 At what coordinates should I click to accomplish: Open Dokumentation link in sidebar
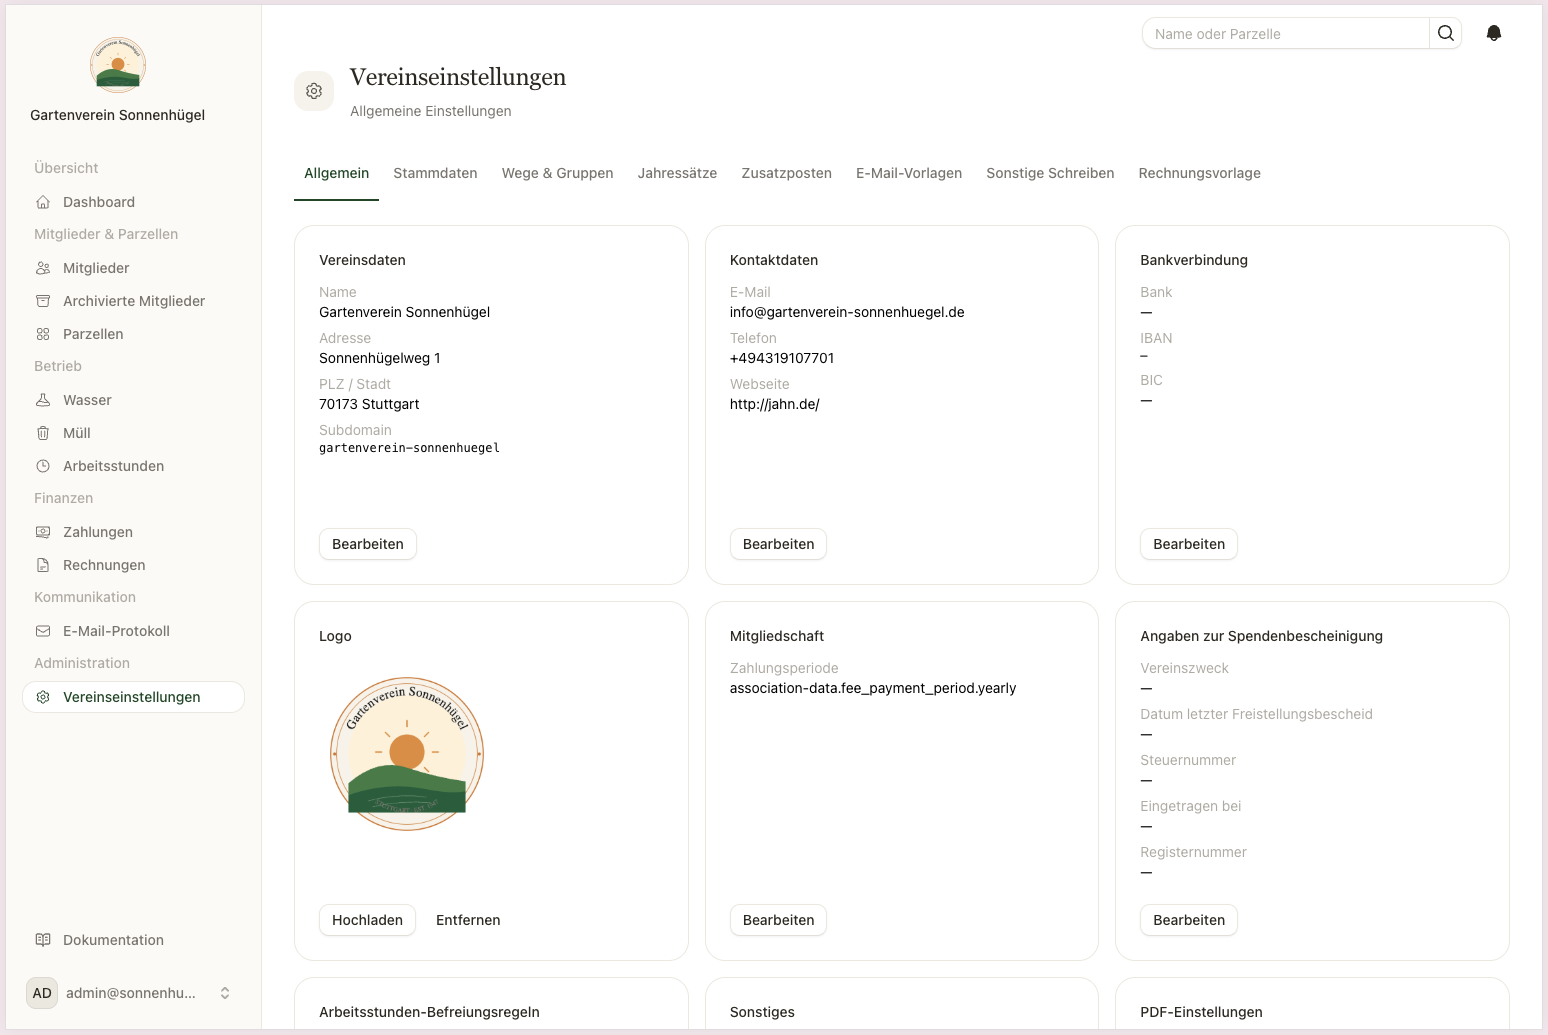coord(133,940)
